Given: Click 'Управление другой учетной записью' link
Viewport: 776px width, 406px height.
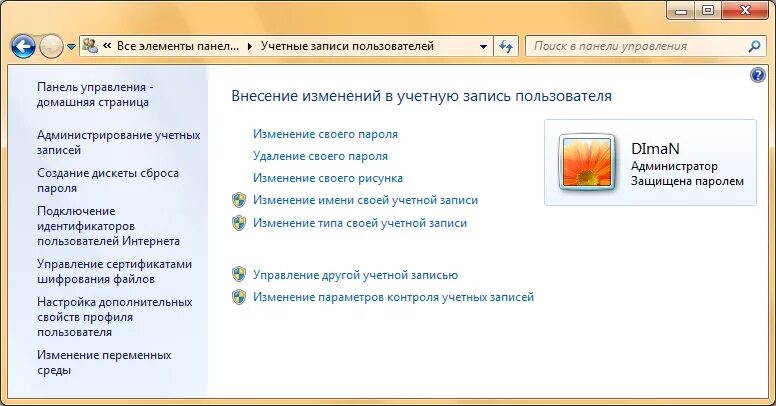Looking at the screenshot, I should [355, 275].
